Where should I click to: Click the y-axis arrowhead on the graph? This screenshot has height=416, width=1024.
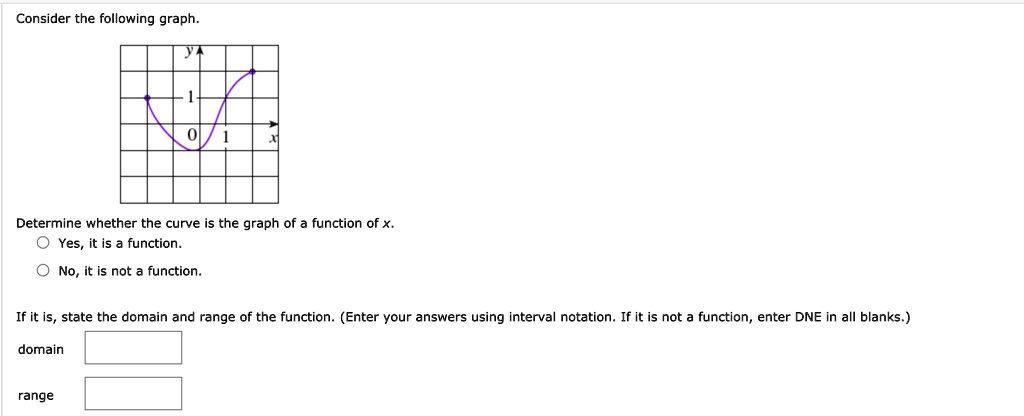tap(200, 52)
